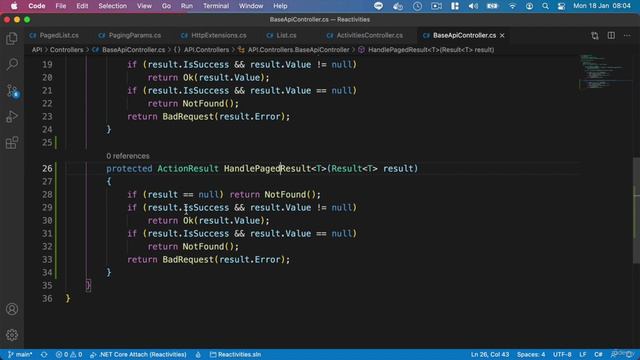Open the Run and Debug view

pyautogui.click(x=12, y=117)
